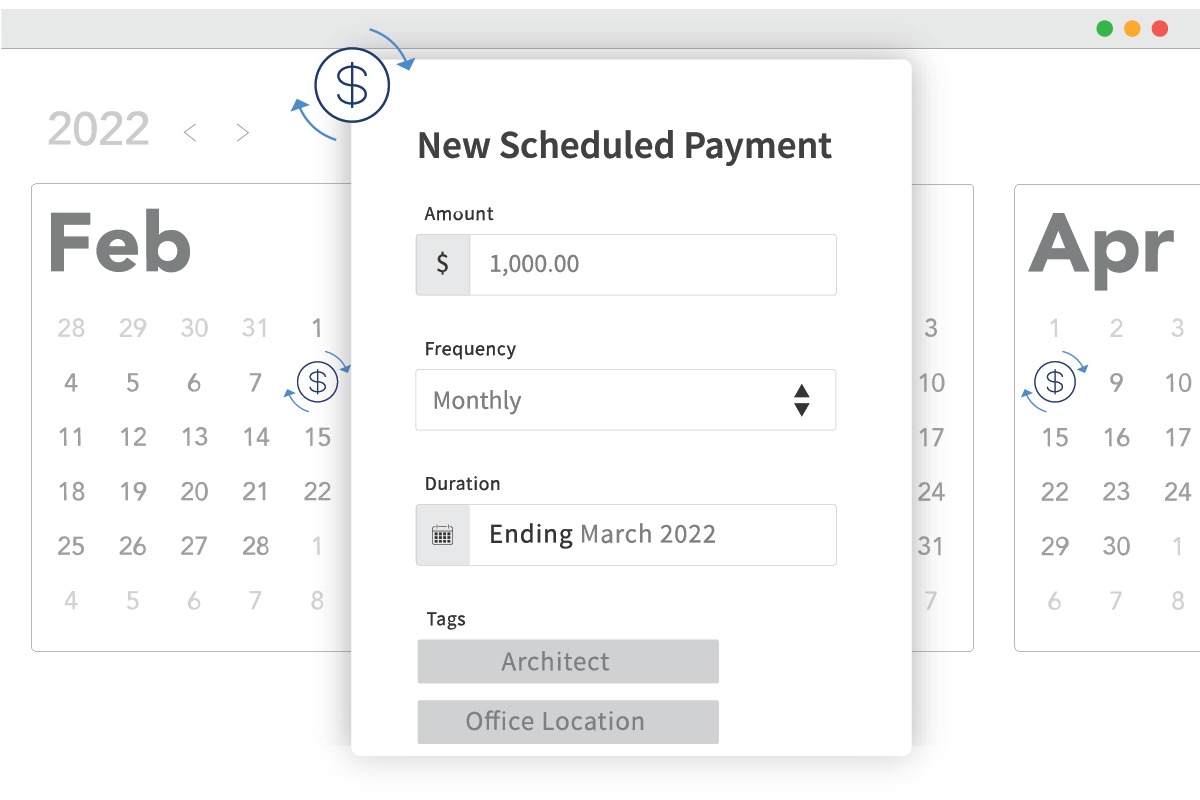The height and width of the screenshot is (800, 1200).
Task: Click the dollar payment marker on April 8
Action: pos(1053,381)
